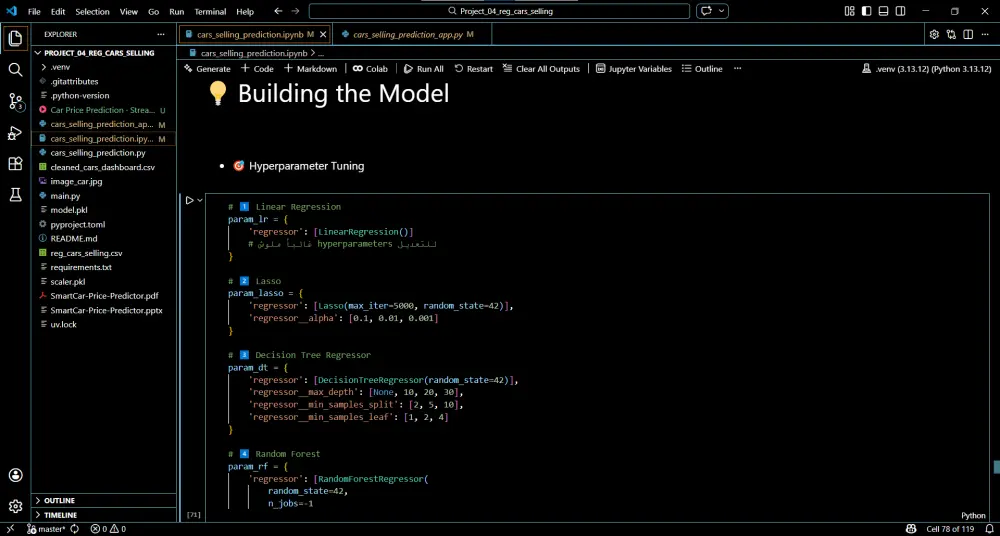The height and width of the screenshot is (536, 1000).
Task: Add a new Code cell
Action: tap(257, 69)
